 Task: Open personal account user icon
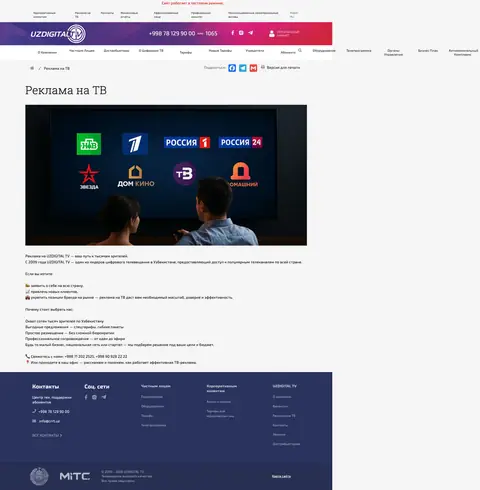point(272,33)
